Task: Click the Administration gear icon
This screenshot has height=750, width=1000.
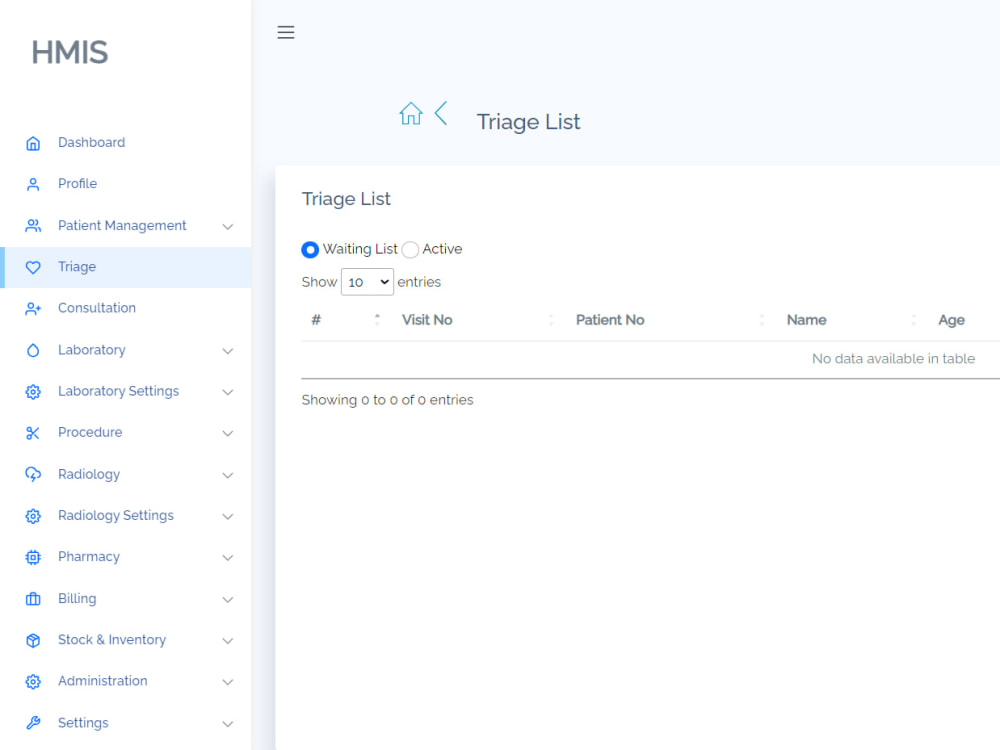Action: (x=33, y=682)
